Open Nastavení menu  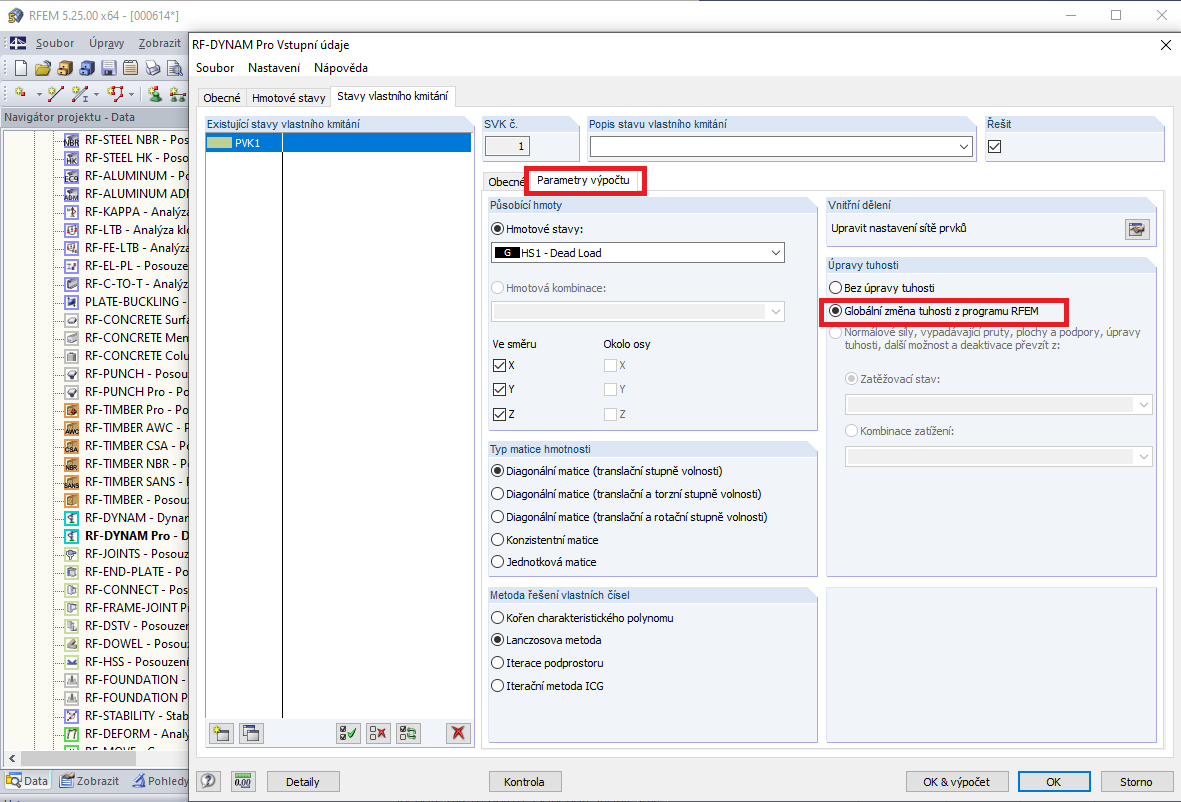click(x=273, y=68)
